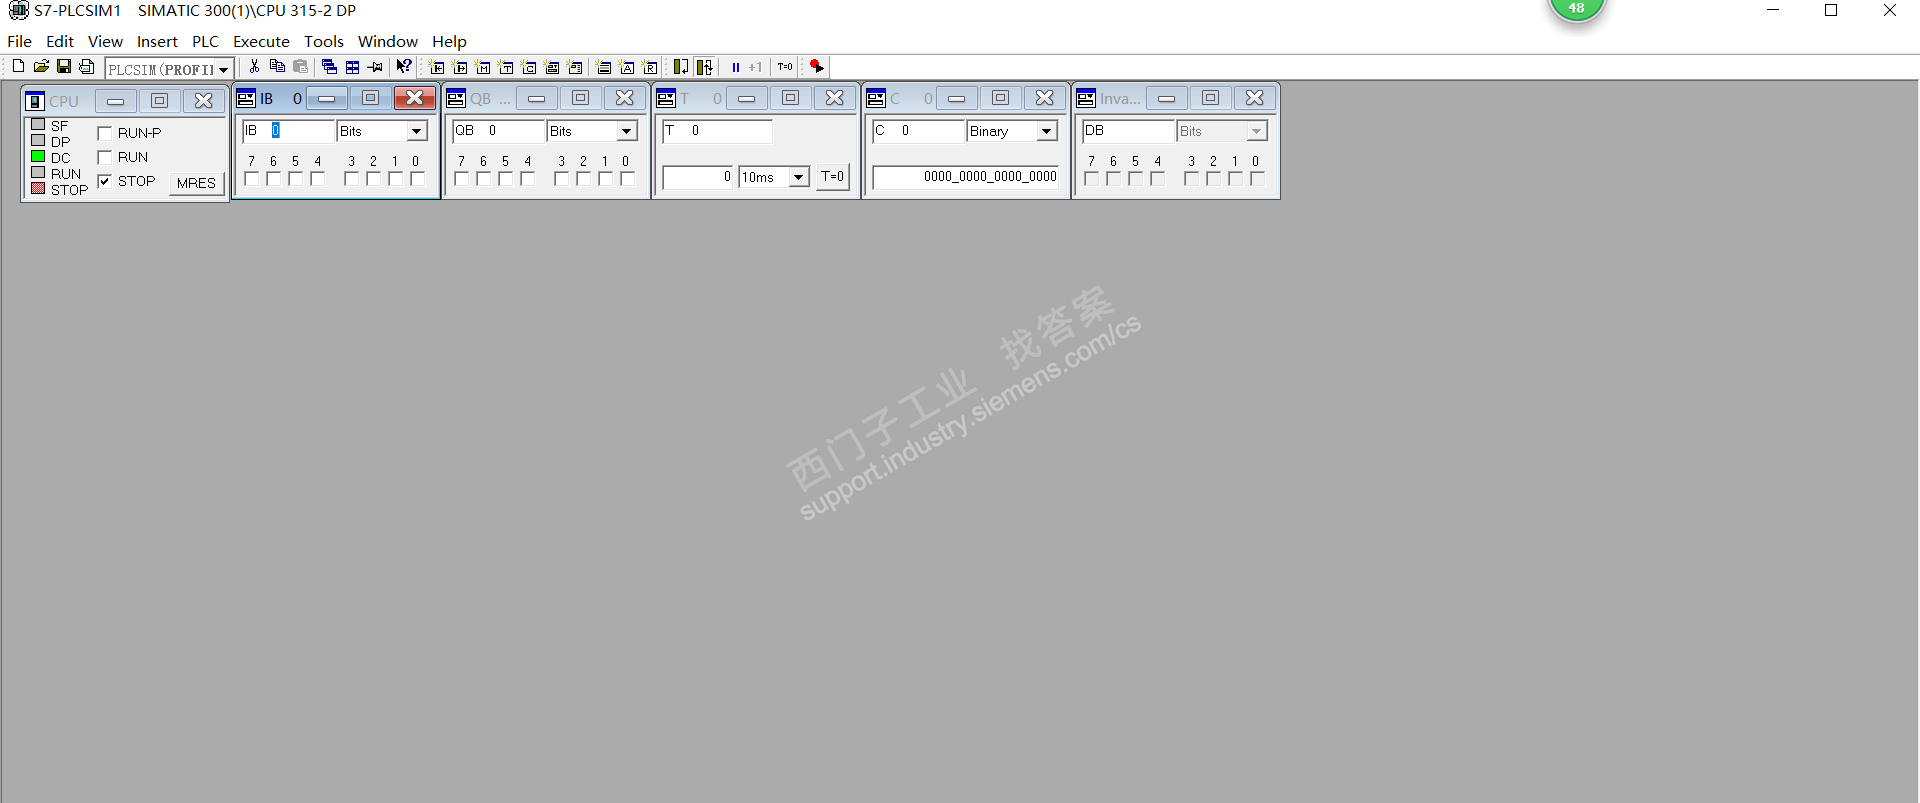Viewport: 1920px width, 803px height.
Task: Cascade windows toolbar icon
Action: 329,67
